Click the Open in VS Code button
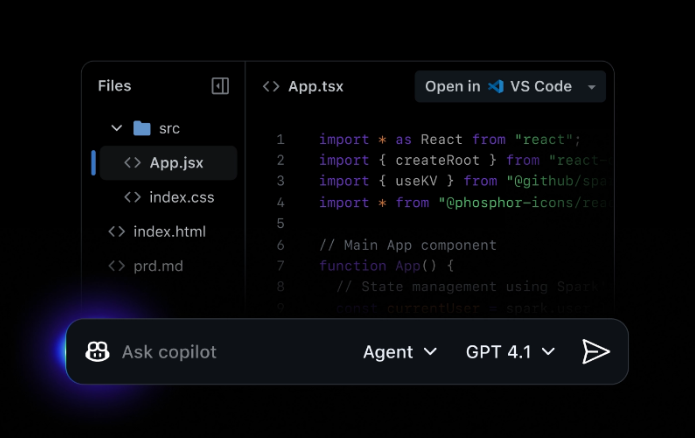This screenshot has width=695, height=438. (x=510, y=86)
